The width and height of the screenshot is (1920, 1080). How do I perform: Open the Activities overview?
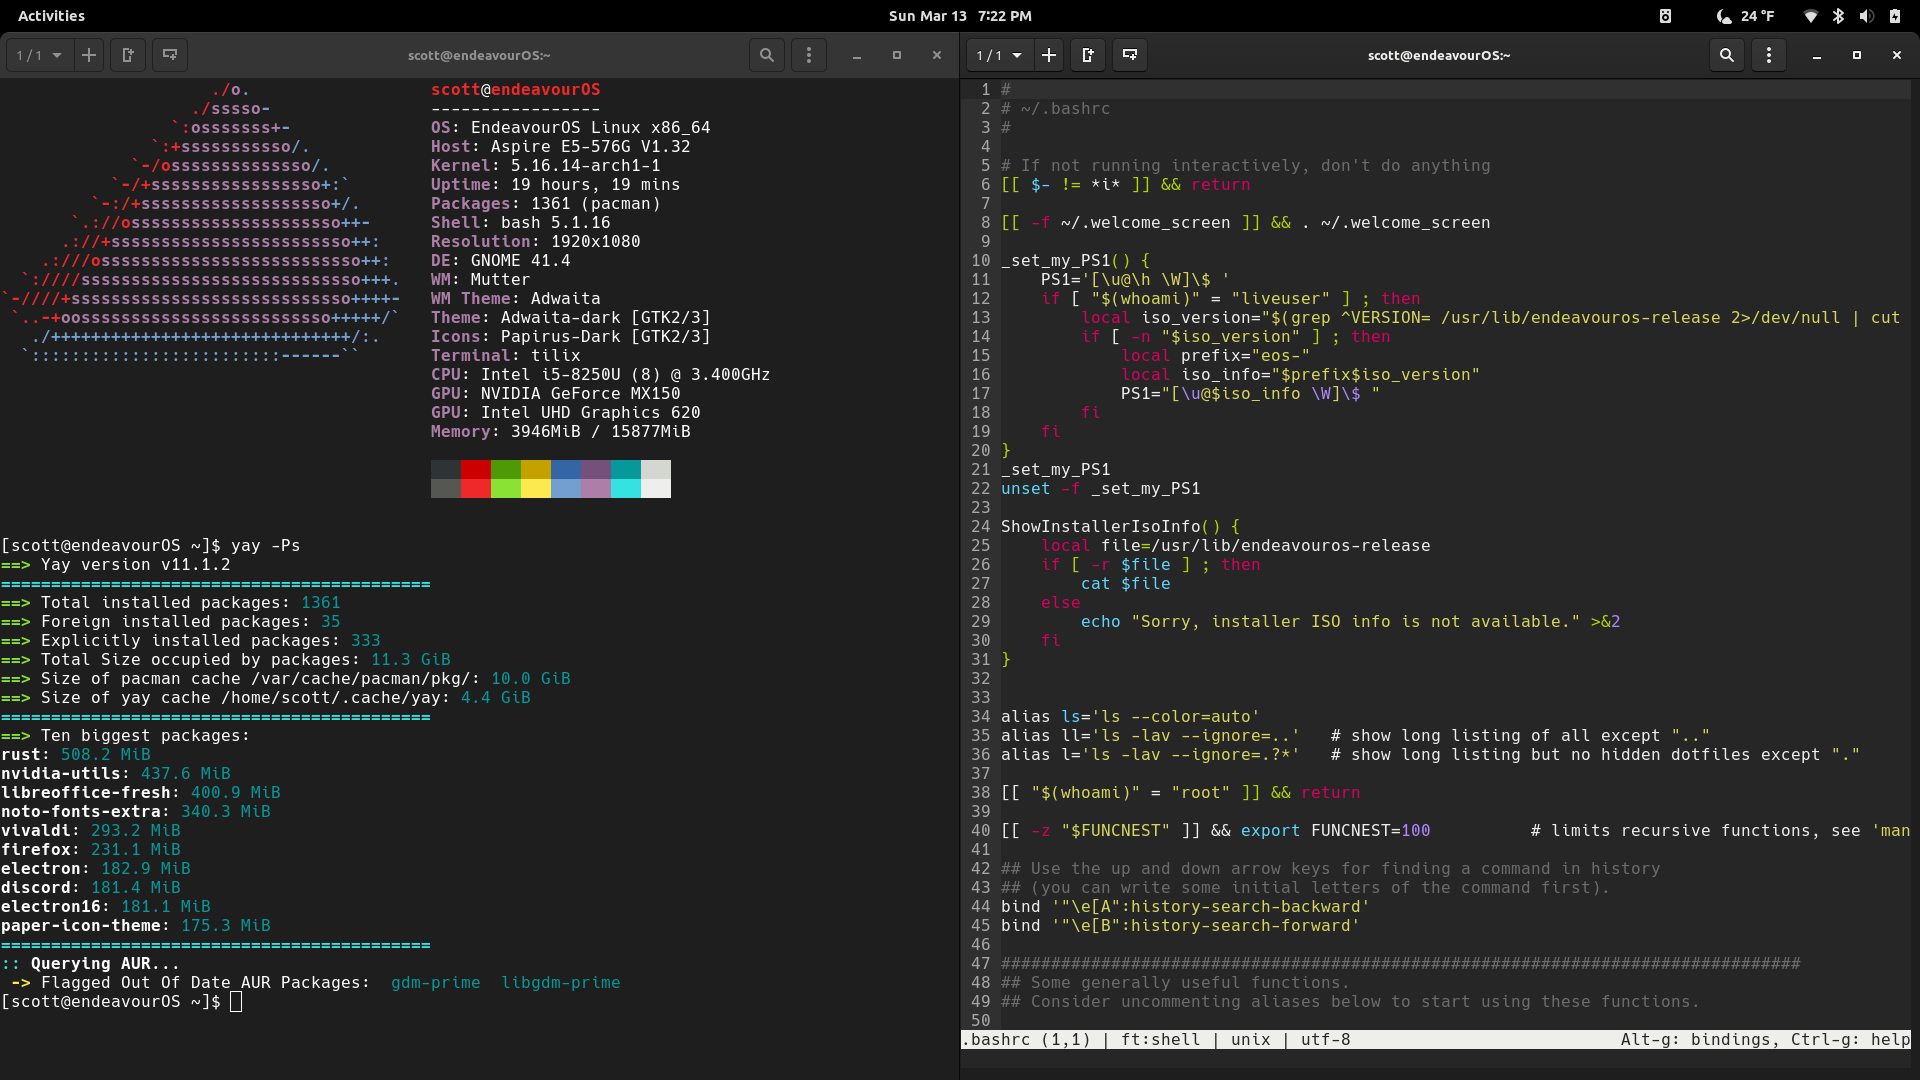click(51, 16)
